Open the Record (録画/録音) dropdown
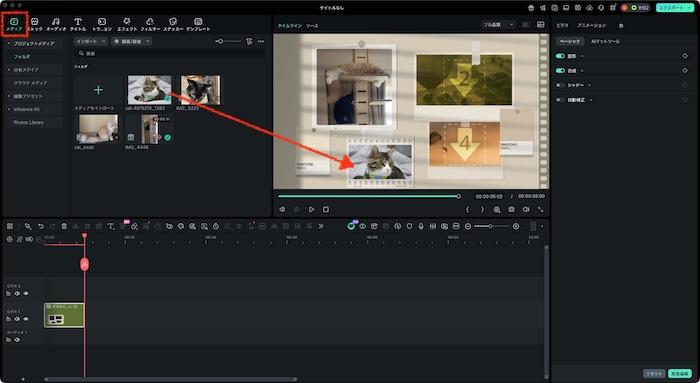 132,41
